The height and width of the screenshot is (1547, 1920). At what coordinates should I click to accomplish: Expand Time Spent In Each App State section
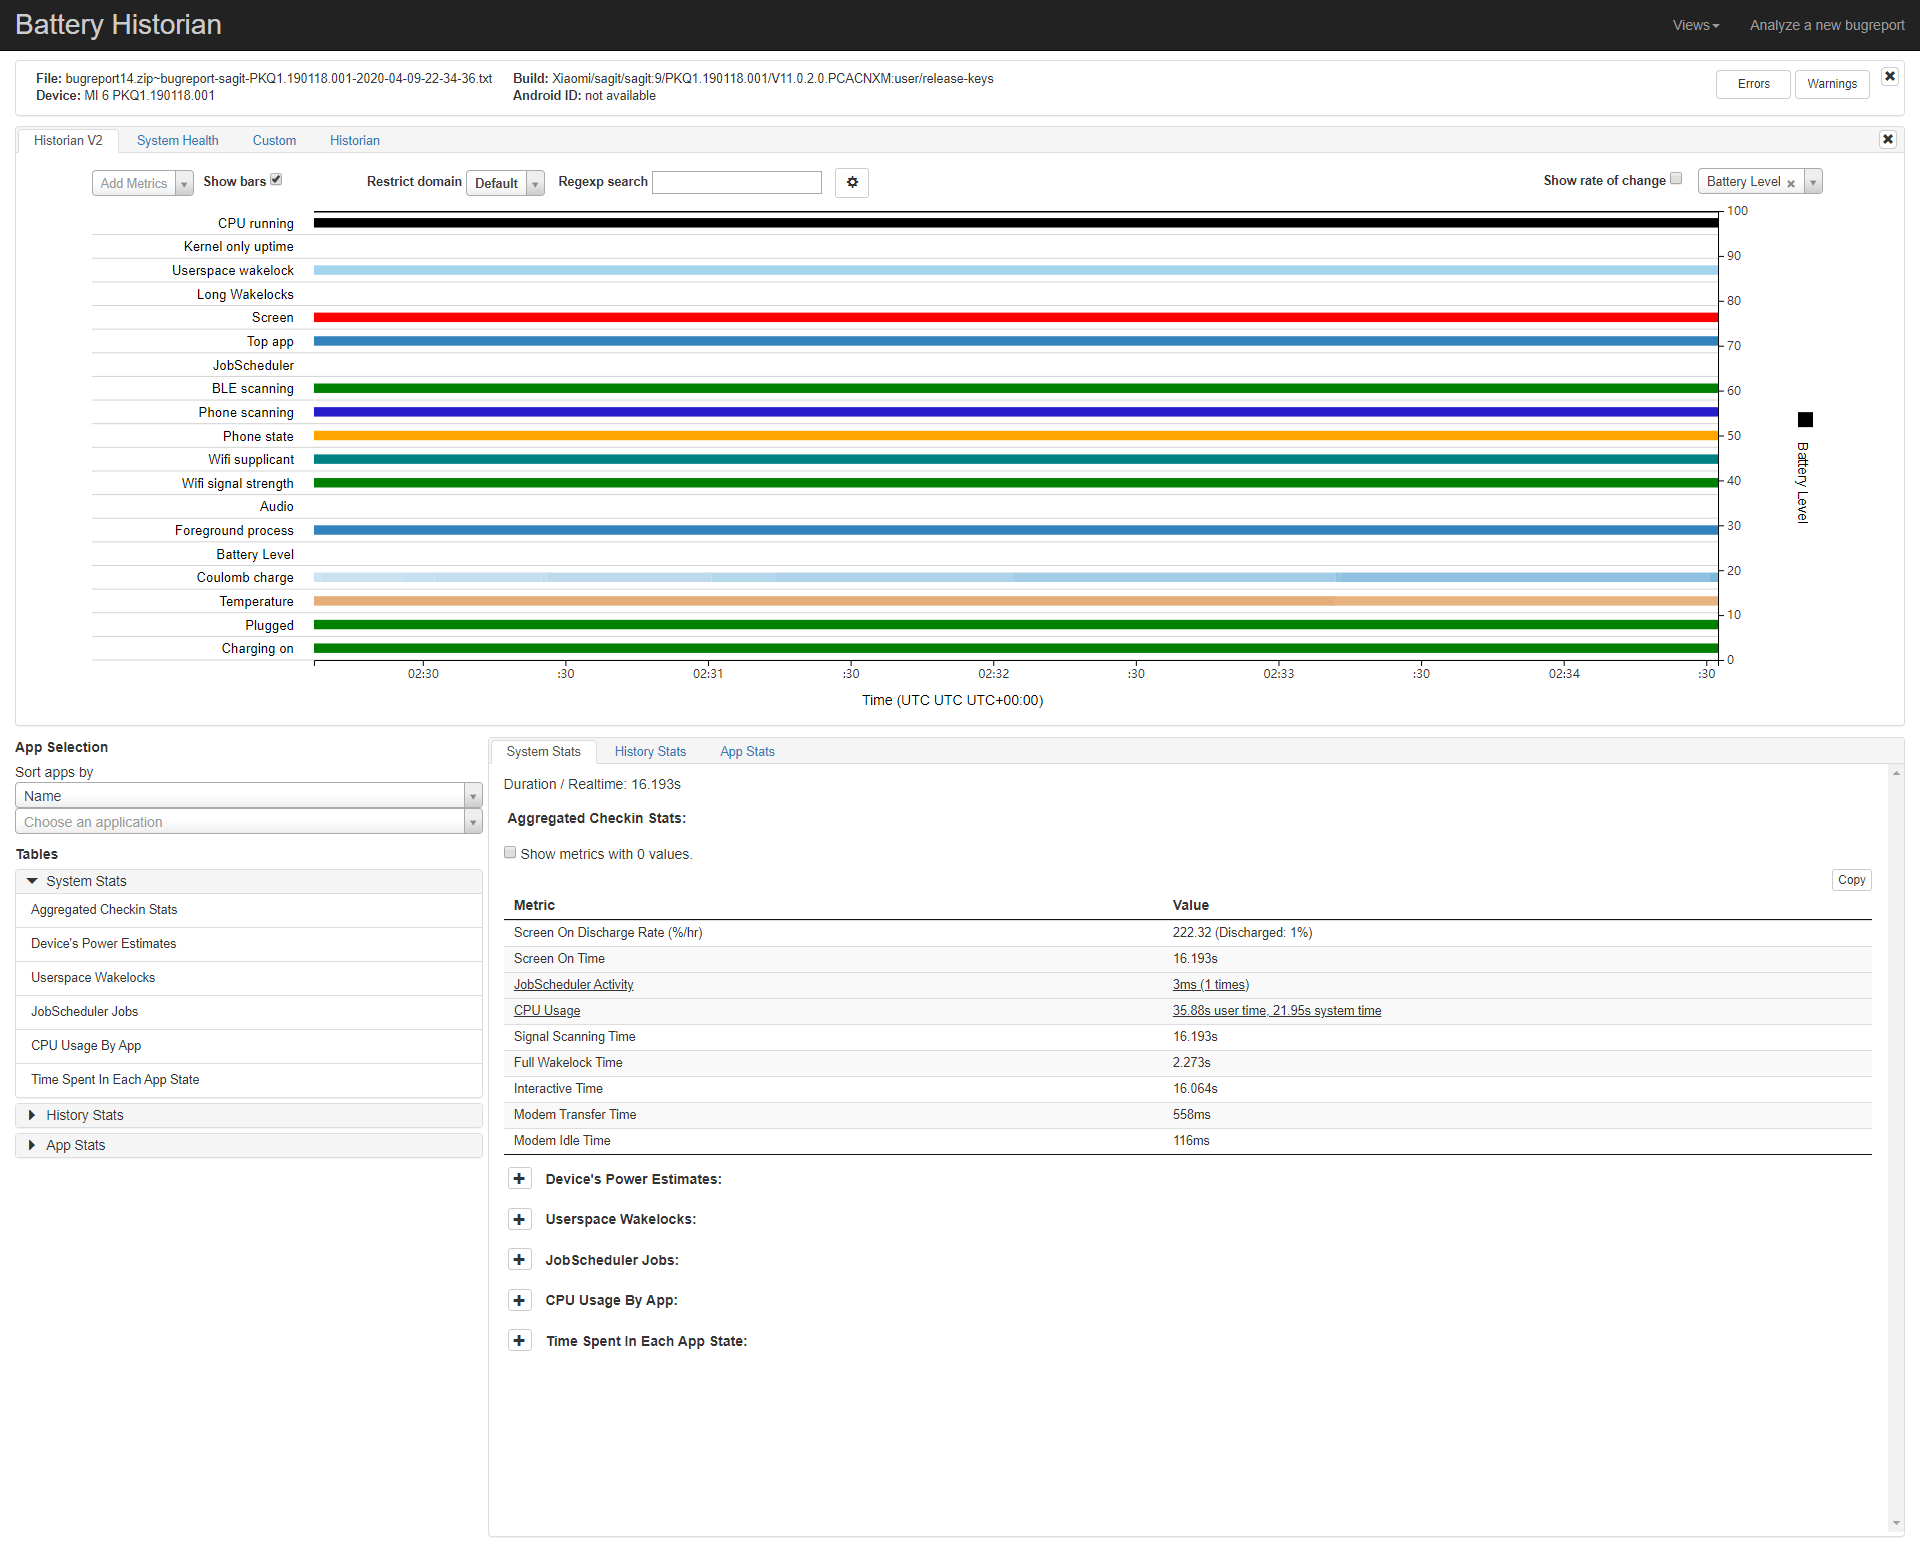(519, 1341)
